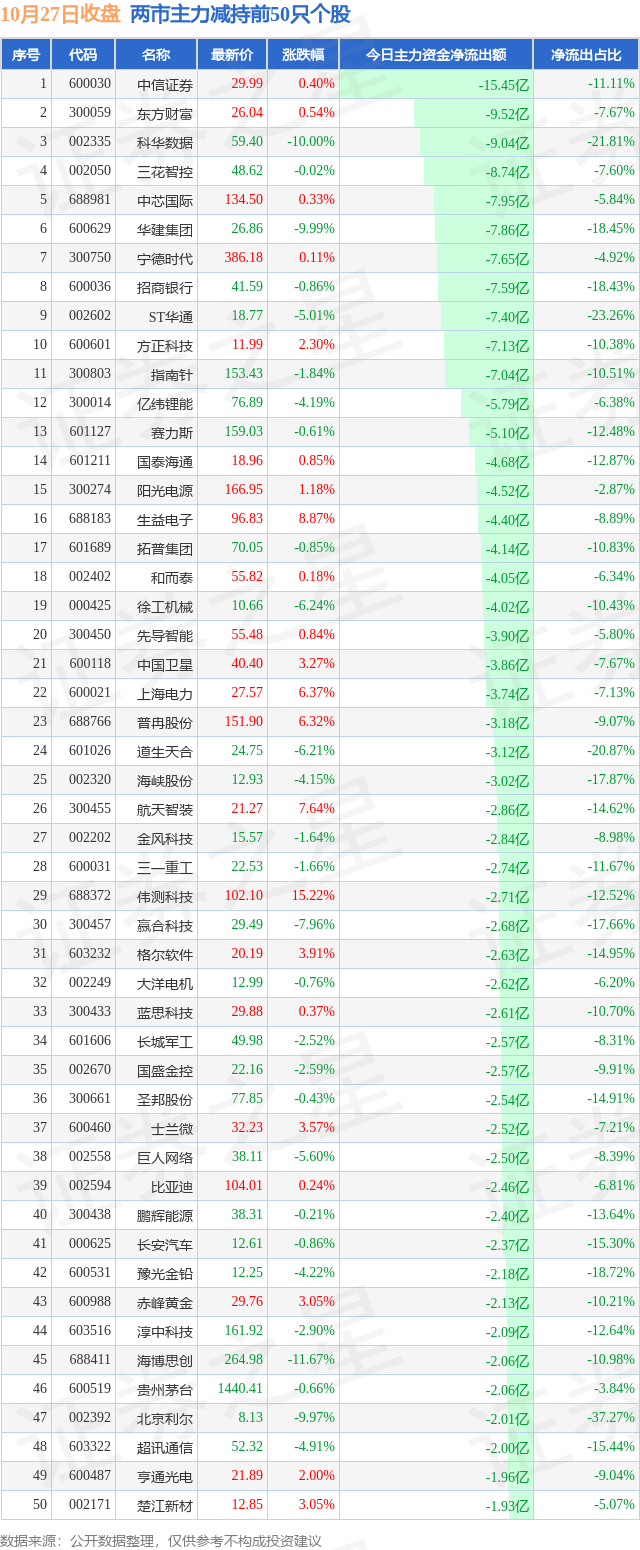Select stock name 先导智能
This screenshot has width=640, height=1550.
click(165, 635)
